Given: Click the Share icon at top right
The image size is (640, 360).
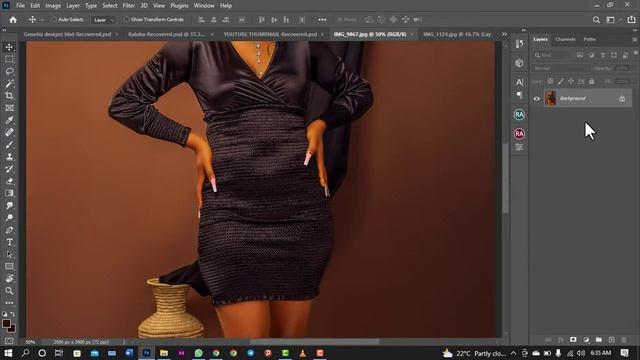Looking at the screenshot, I should click(631, 20).
